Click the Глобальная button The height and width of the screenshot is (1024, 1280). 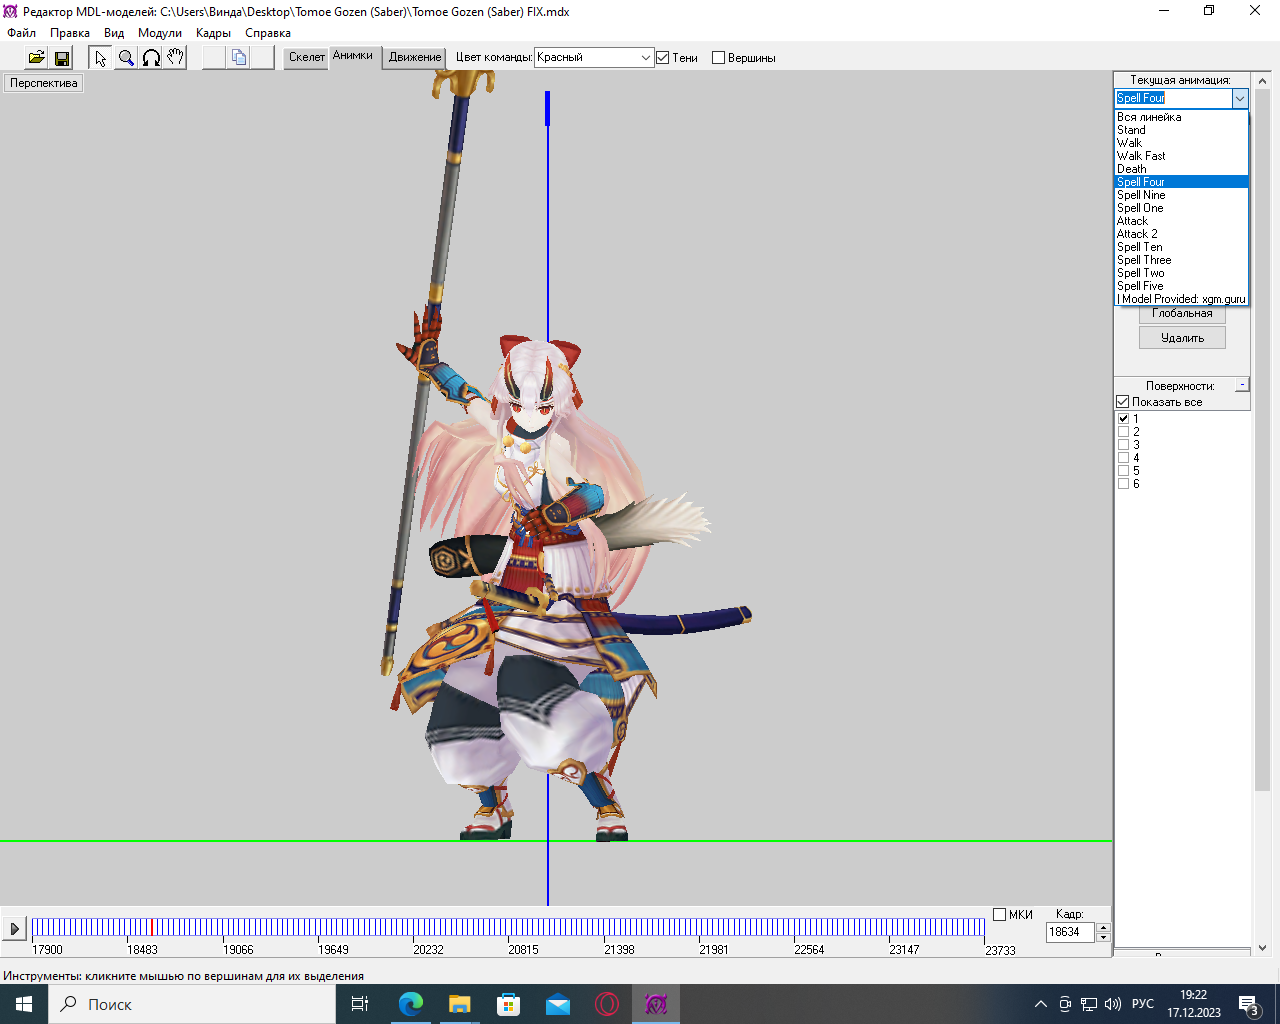point(1182,313)
